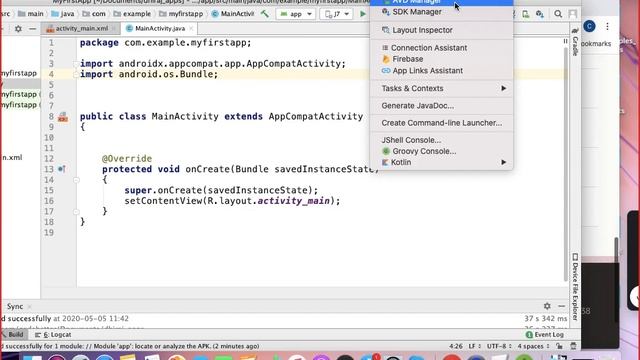Choose Create Command-line Launcher...
The image size is (640, 360).
pos(441,123)
